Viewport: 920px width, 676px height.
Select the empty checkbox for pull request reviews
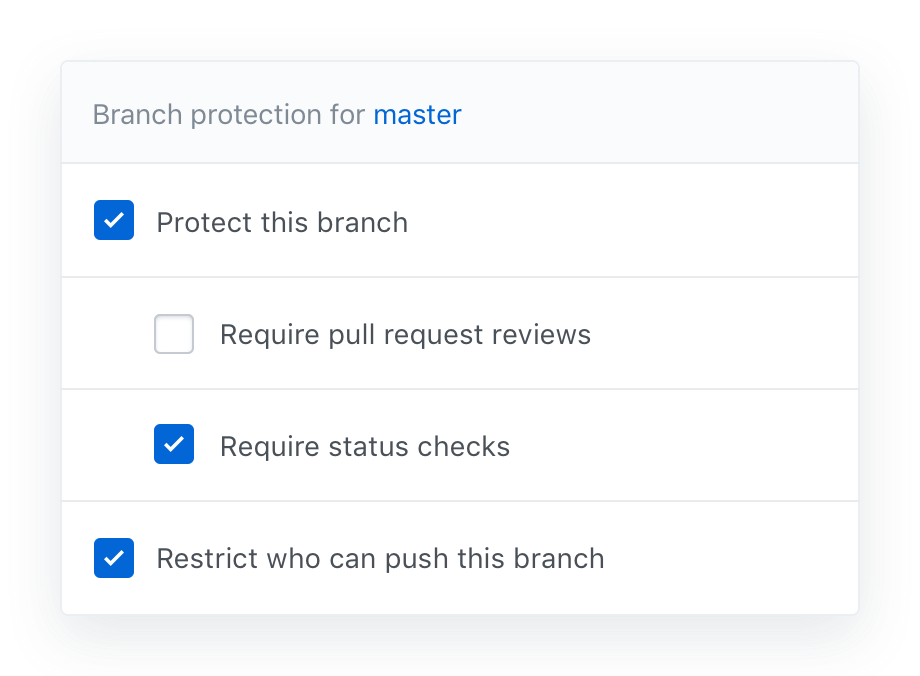click(x=174, y=334)
